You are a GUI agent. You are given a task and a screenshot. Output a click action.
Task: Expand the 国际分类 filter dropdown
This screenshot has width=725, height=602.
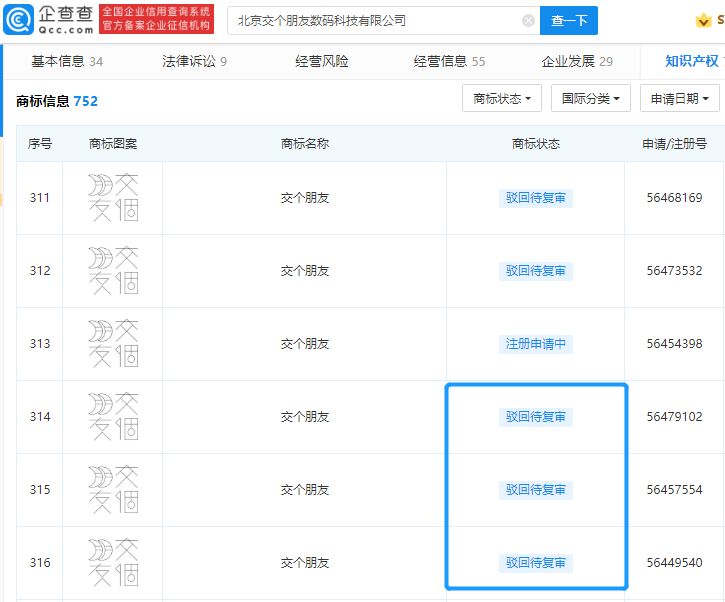(x=590, y=98)
